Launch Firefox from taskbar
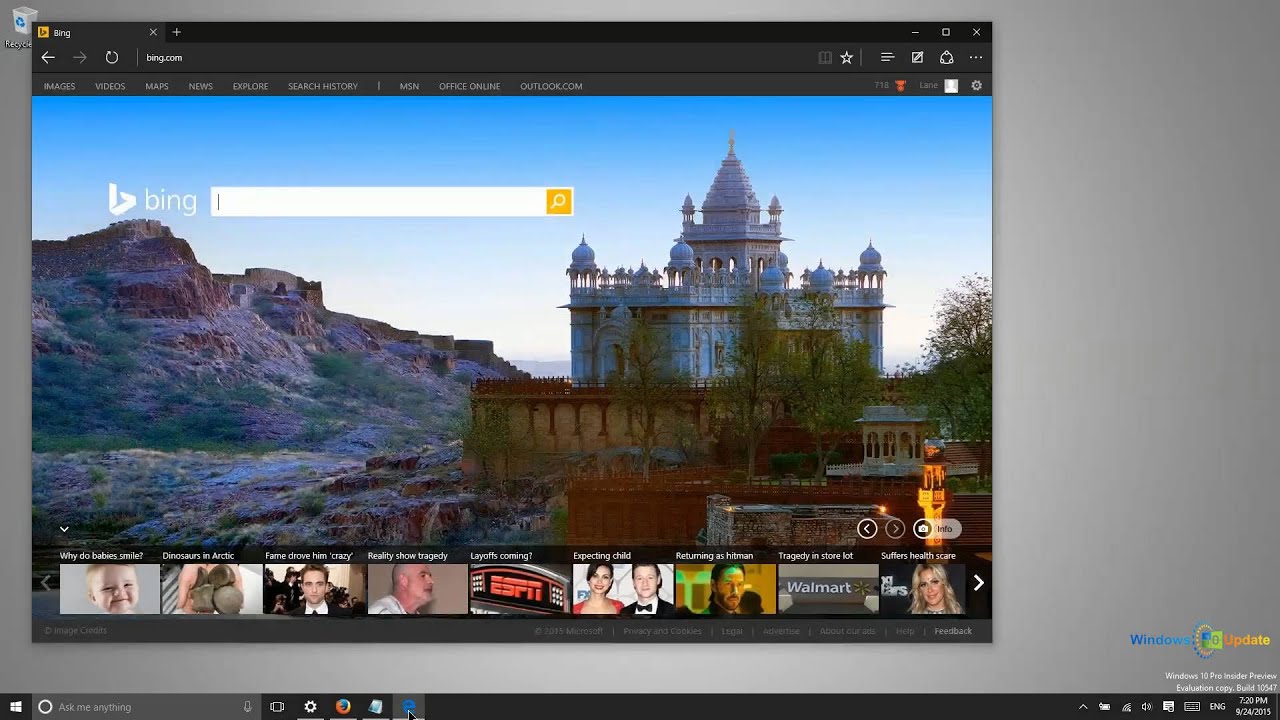This screenshot has height=720, width=1280. coord(343,707)
